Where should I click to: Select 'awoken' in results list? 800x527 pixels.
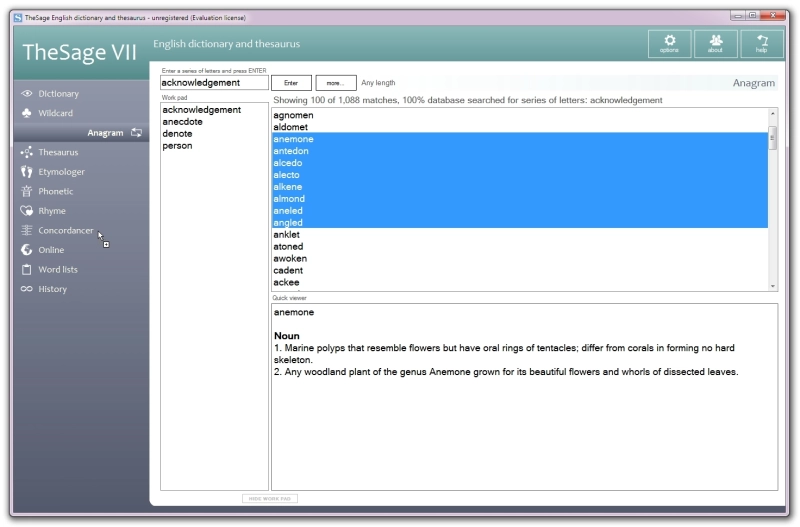(520, 259)
